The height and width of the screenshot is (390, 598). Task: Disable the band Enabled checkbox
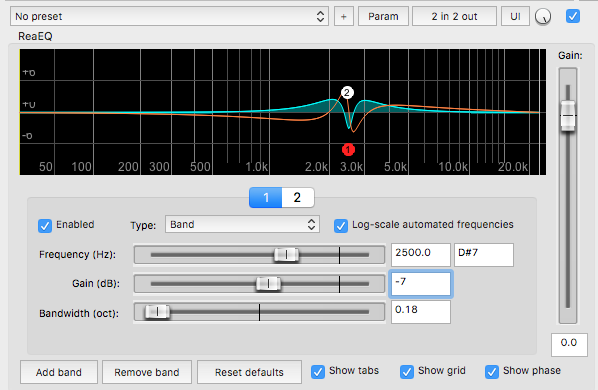click(x=45, y=226)
